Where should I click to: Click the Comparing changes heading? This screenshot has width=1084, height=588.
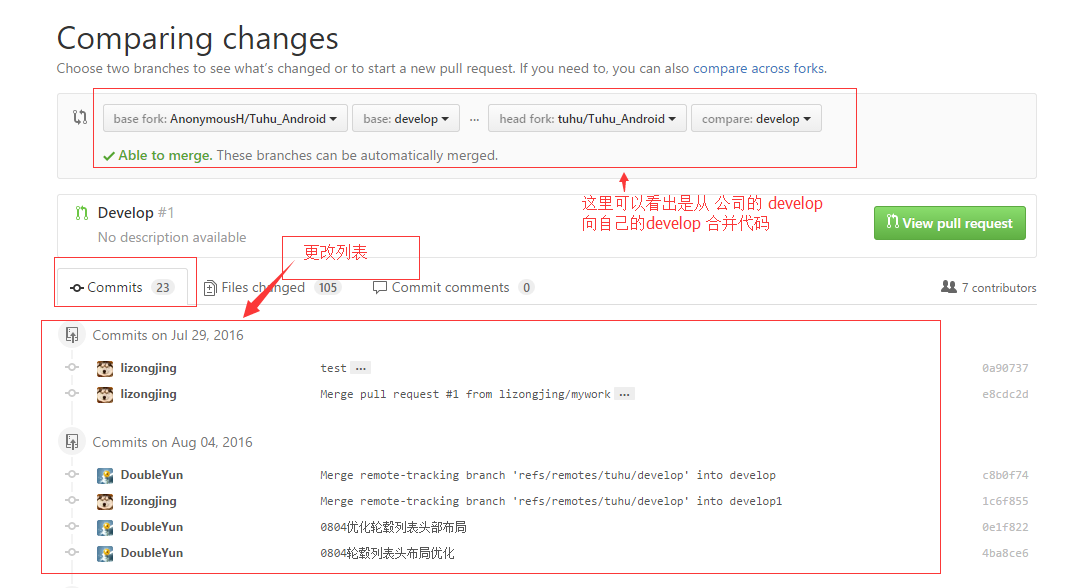(x=198, y=39)
